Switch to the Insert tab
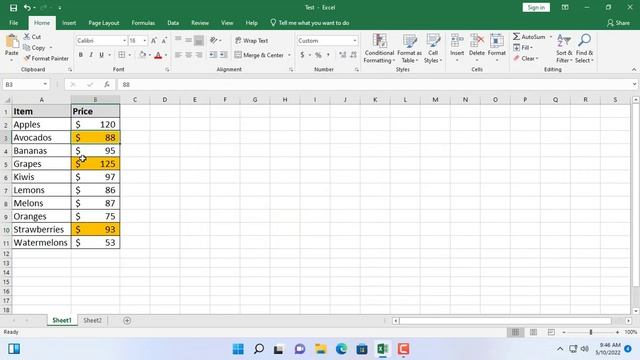Viewport: 640px width, 360px height. (x=69, y=23)
